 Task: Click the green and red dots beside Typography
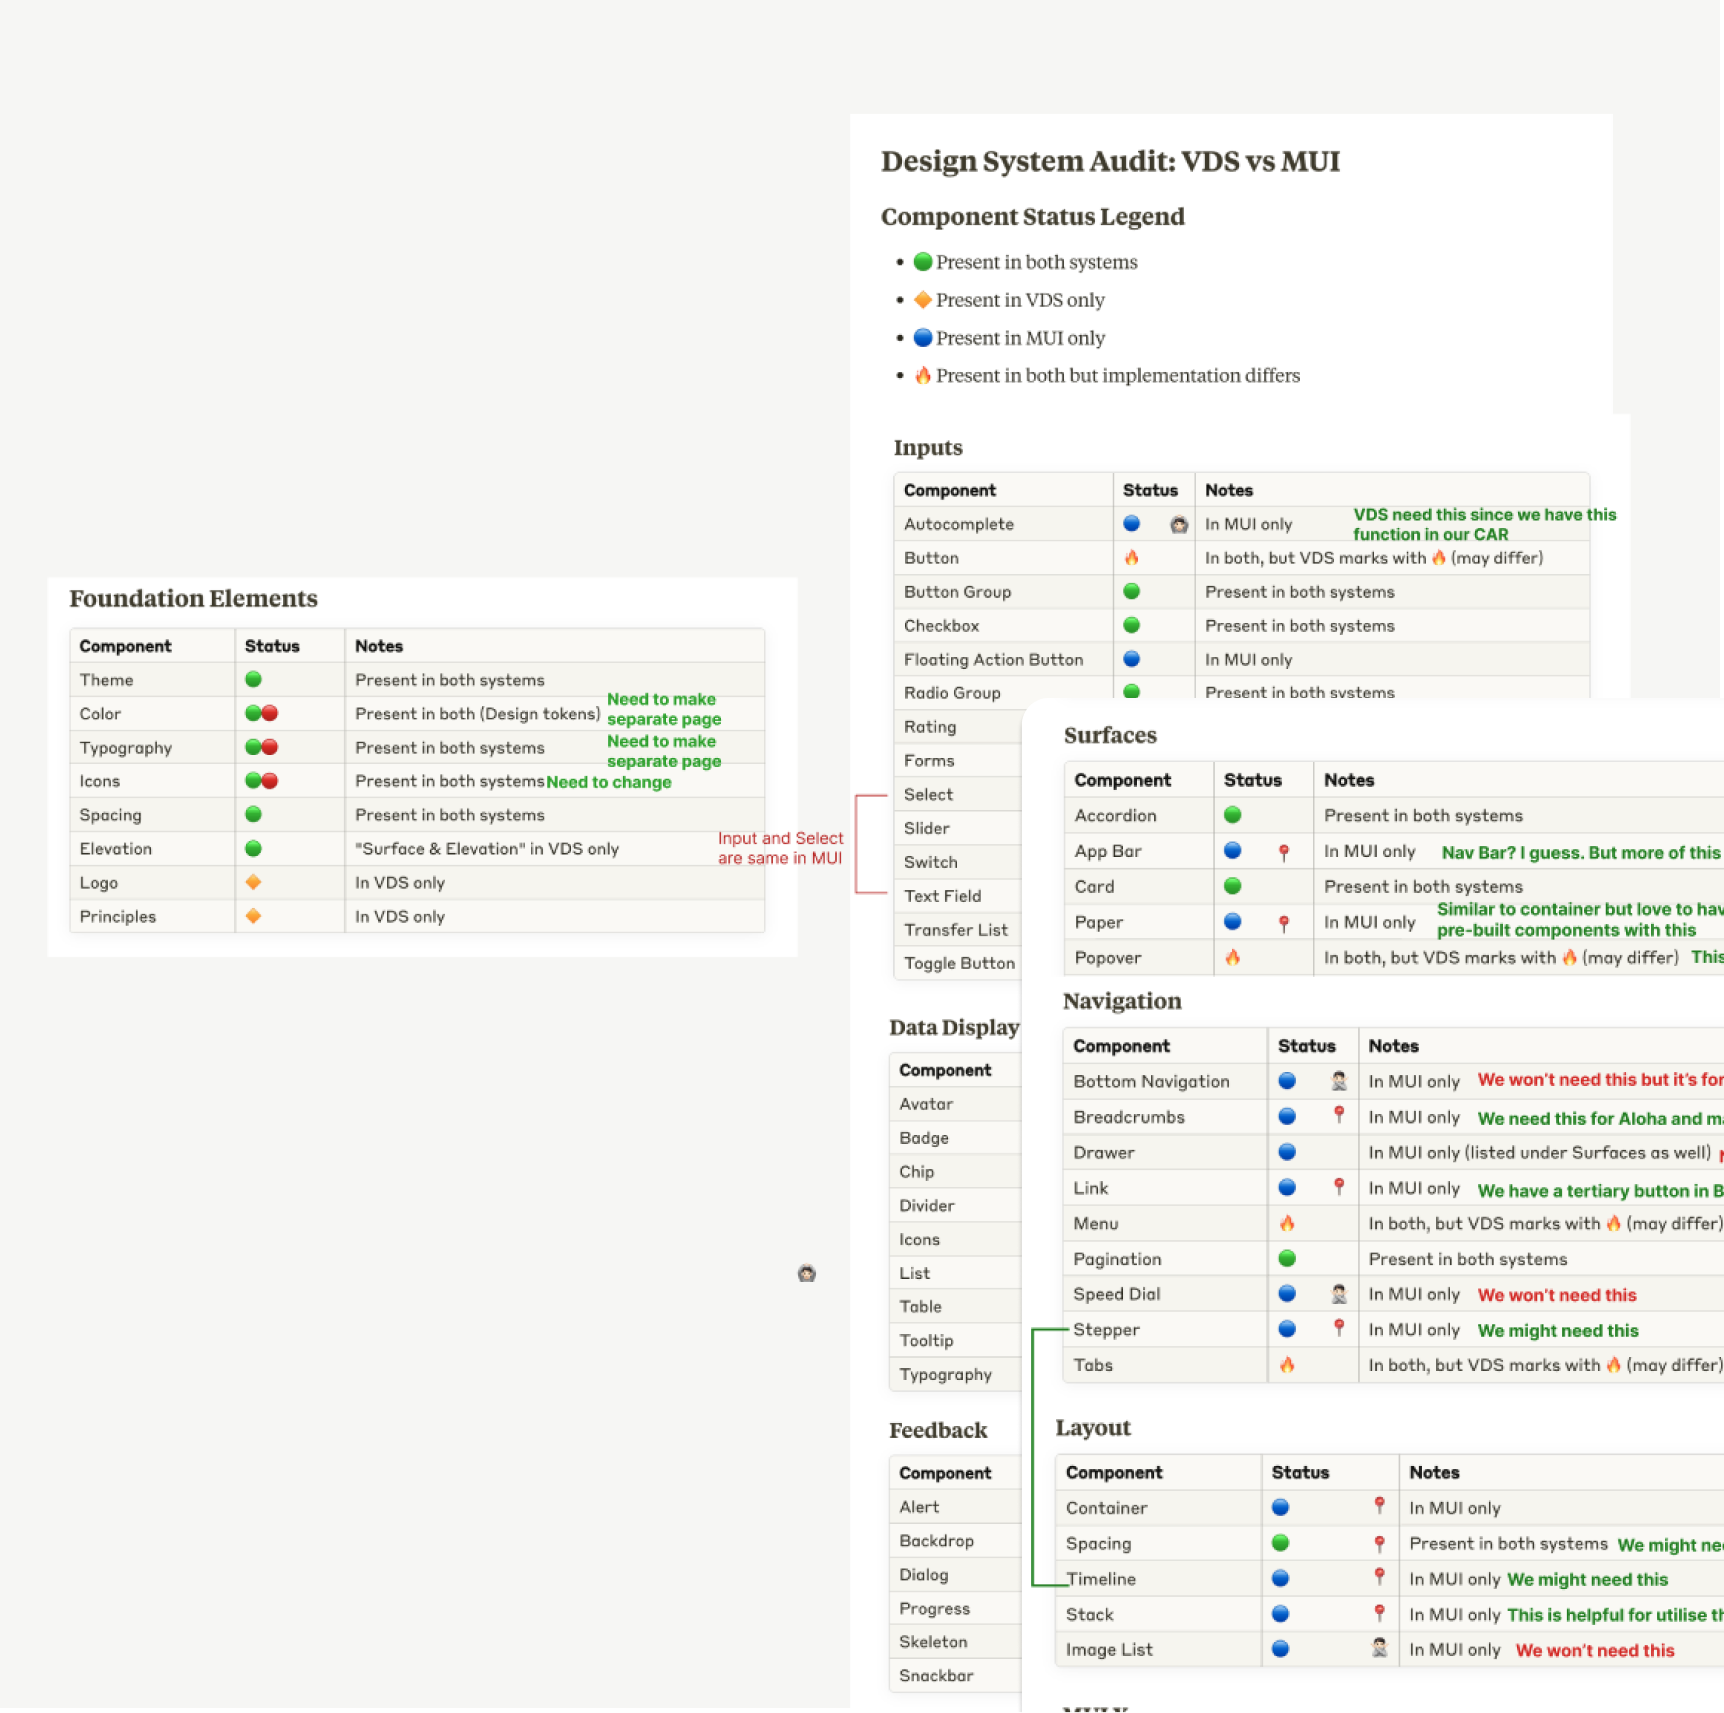[x=261, y=747]
